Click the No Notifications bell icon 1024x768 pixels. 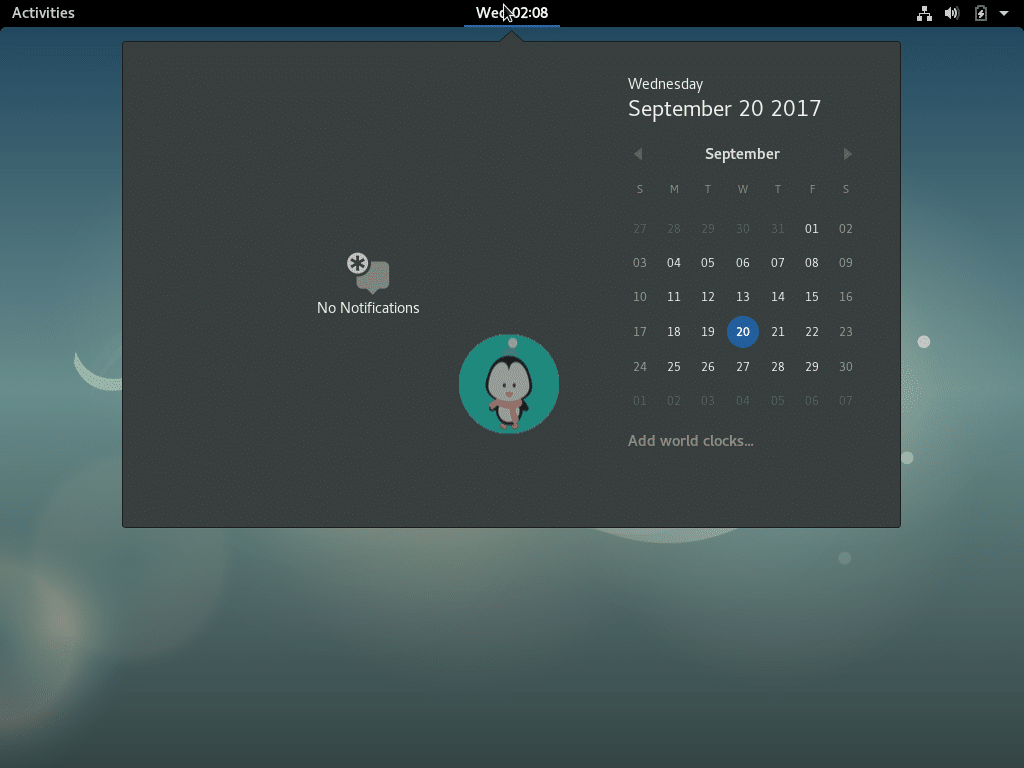click(x=368, y=271)
